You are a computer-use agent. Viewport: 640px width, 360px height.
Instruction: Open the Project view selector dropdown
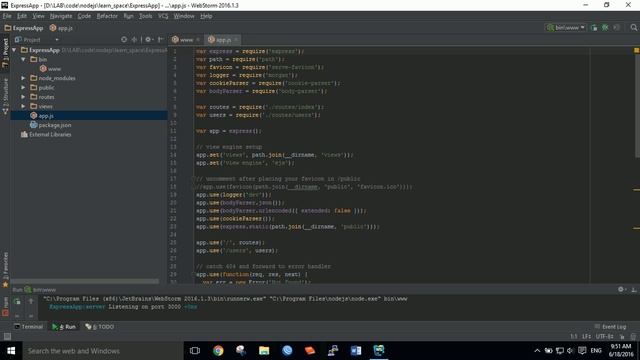[37, 40]
